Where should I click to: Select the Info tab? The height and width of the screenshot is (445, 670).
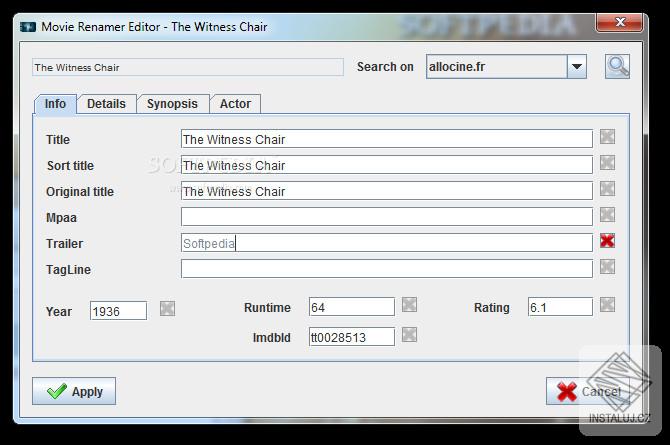pos(55,104)
